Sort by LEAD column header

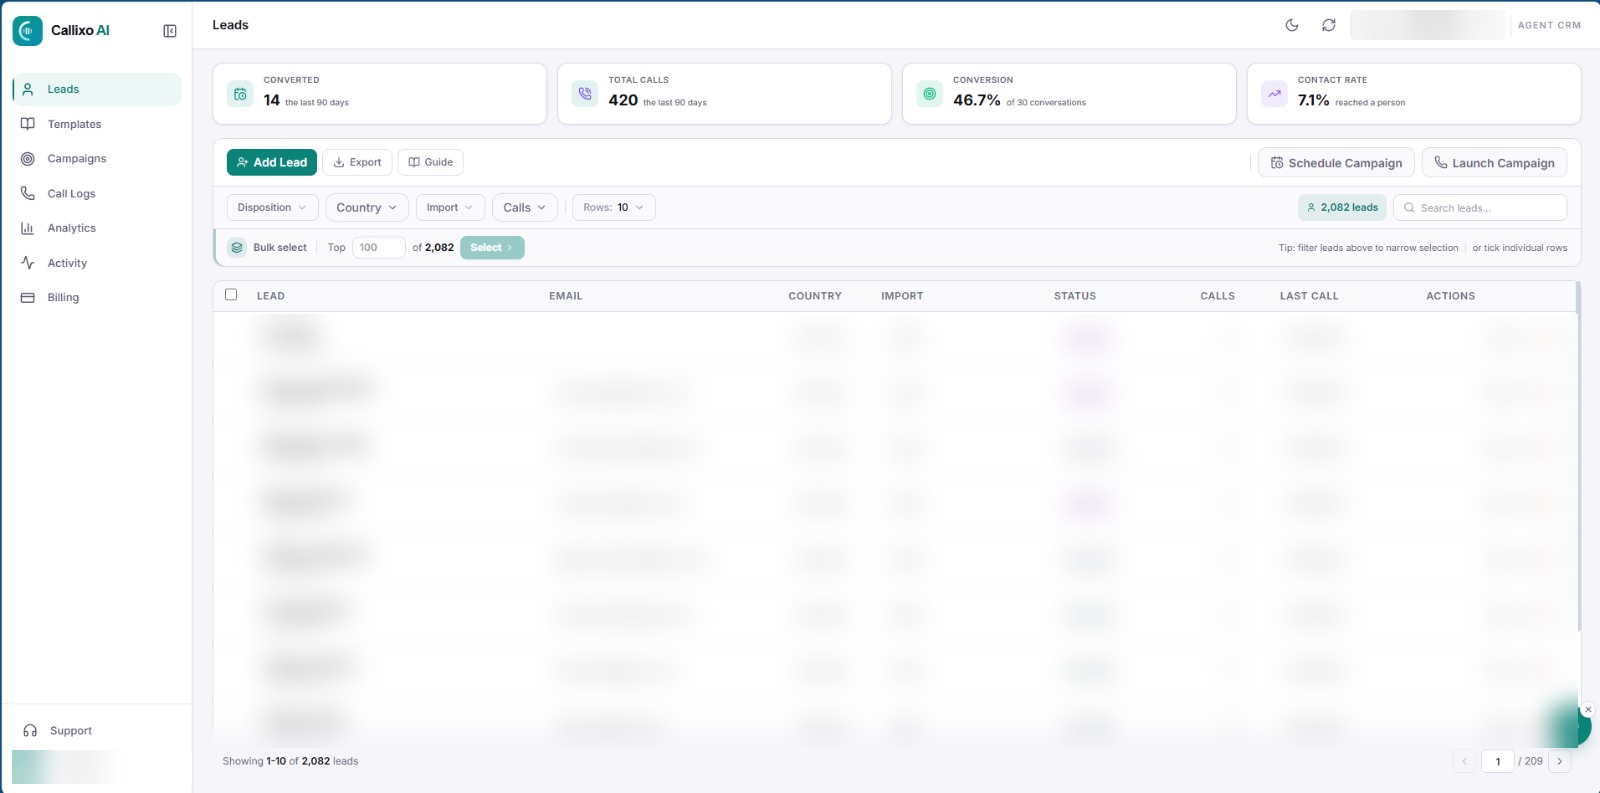[271, 296]
